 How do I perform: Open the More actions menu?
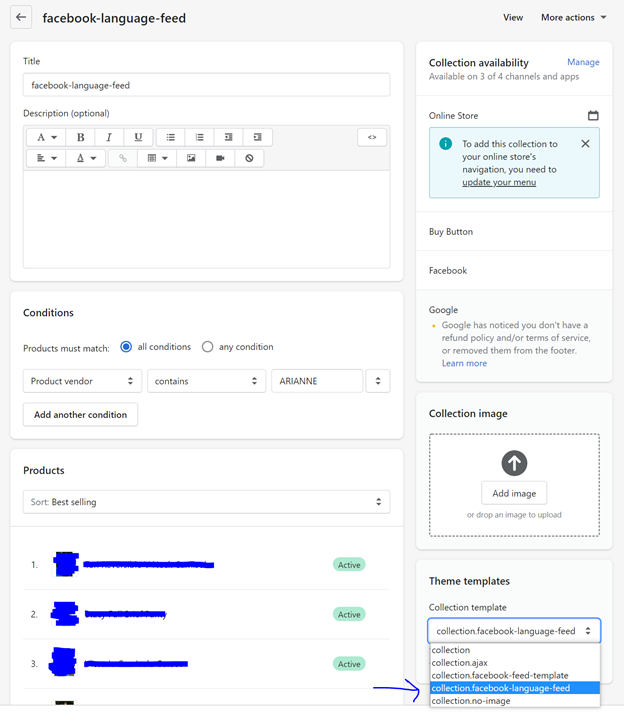pyautogui.click(x=573, y=17)
